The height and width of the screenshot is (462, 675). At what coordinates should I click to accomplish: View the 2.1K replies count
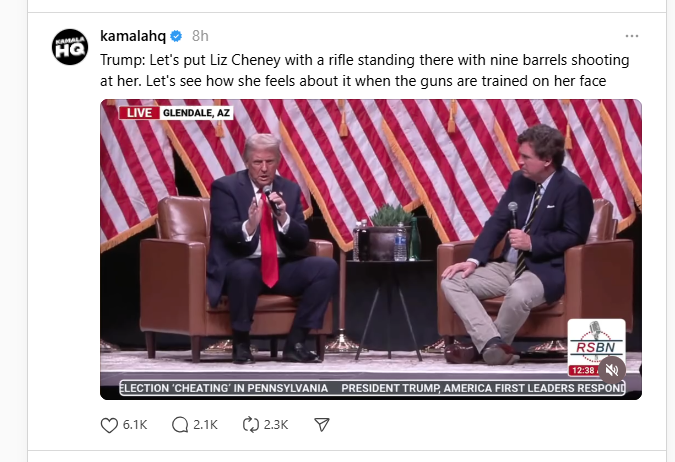point(205,425)
